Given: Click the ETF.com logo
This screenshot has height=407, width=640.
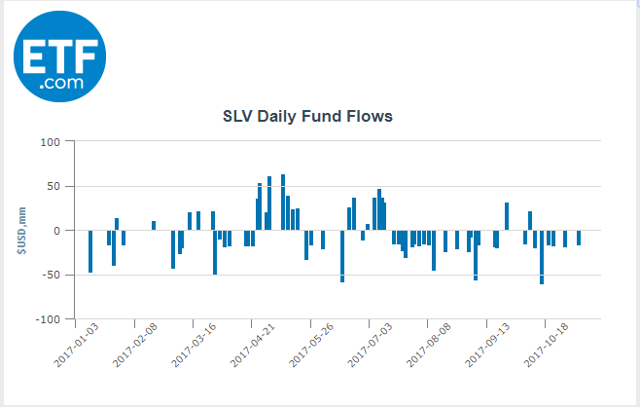Looking at the screenshot, I should point(59,55).
